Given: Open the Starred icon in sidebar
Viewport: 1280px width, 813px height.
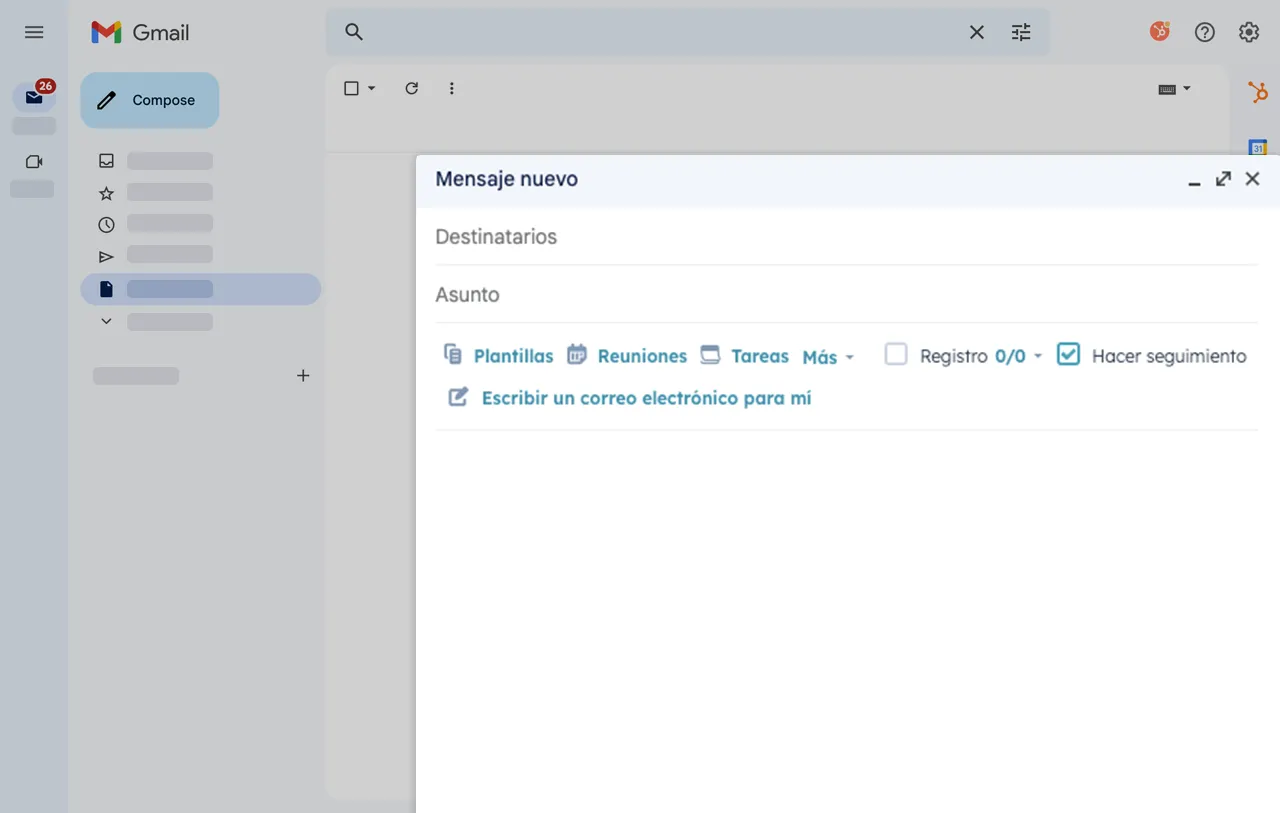Looking at the screenshot, I should tap(106, 193).
